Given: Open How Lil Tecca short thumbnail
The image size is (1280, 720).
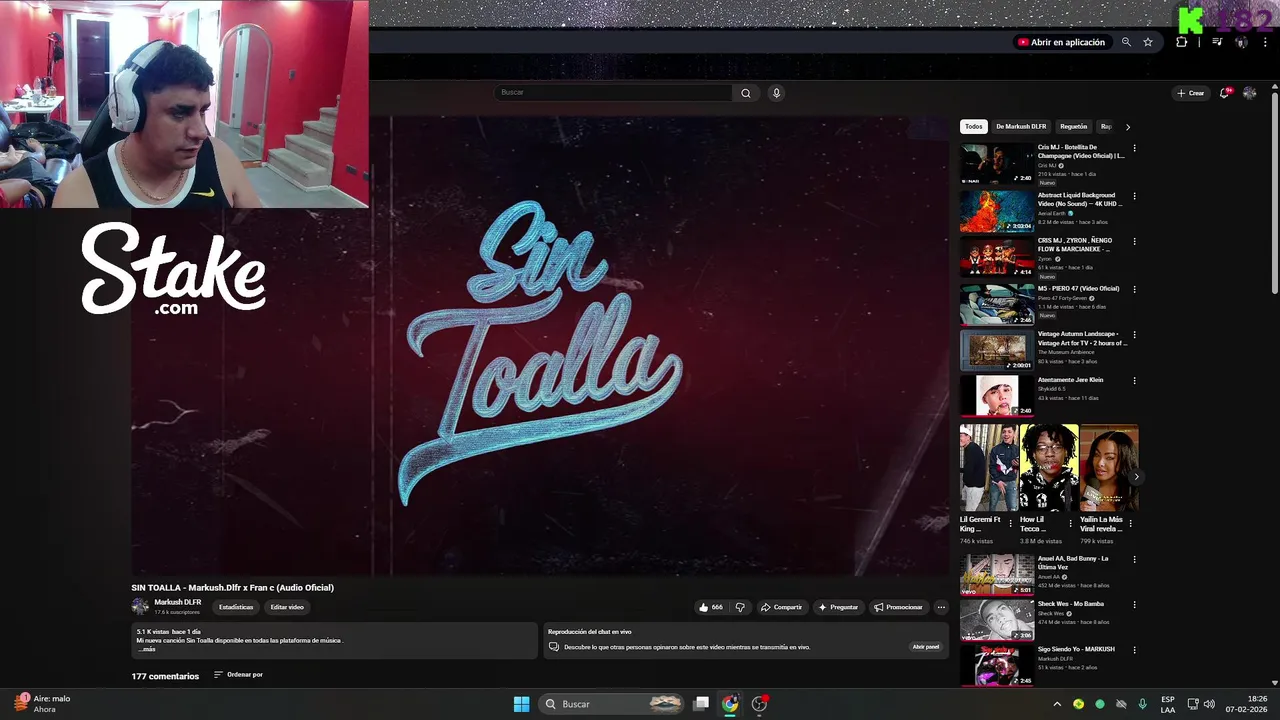Looking at the screenshot, I should point(1049,468).
